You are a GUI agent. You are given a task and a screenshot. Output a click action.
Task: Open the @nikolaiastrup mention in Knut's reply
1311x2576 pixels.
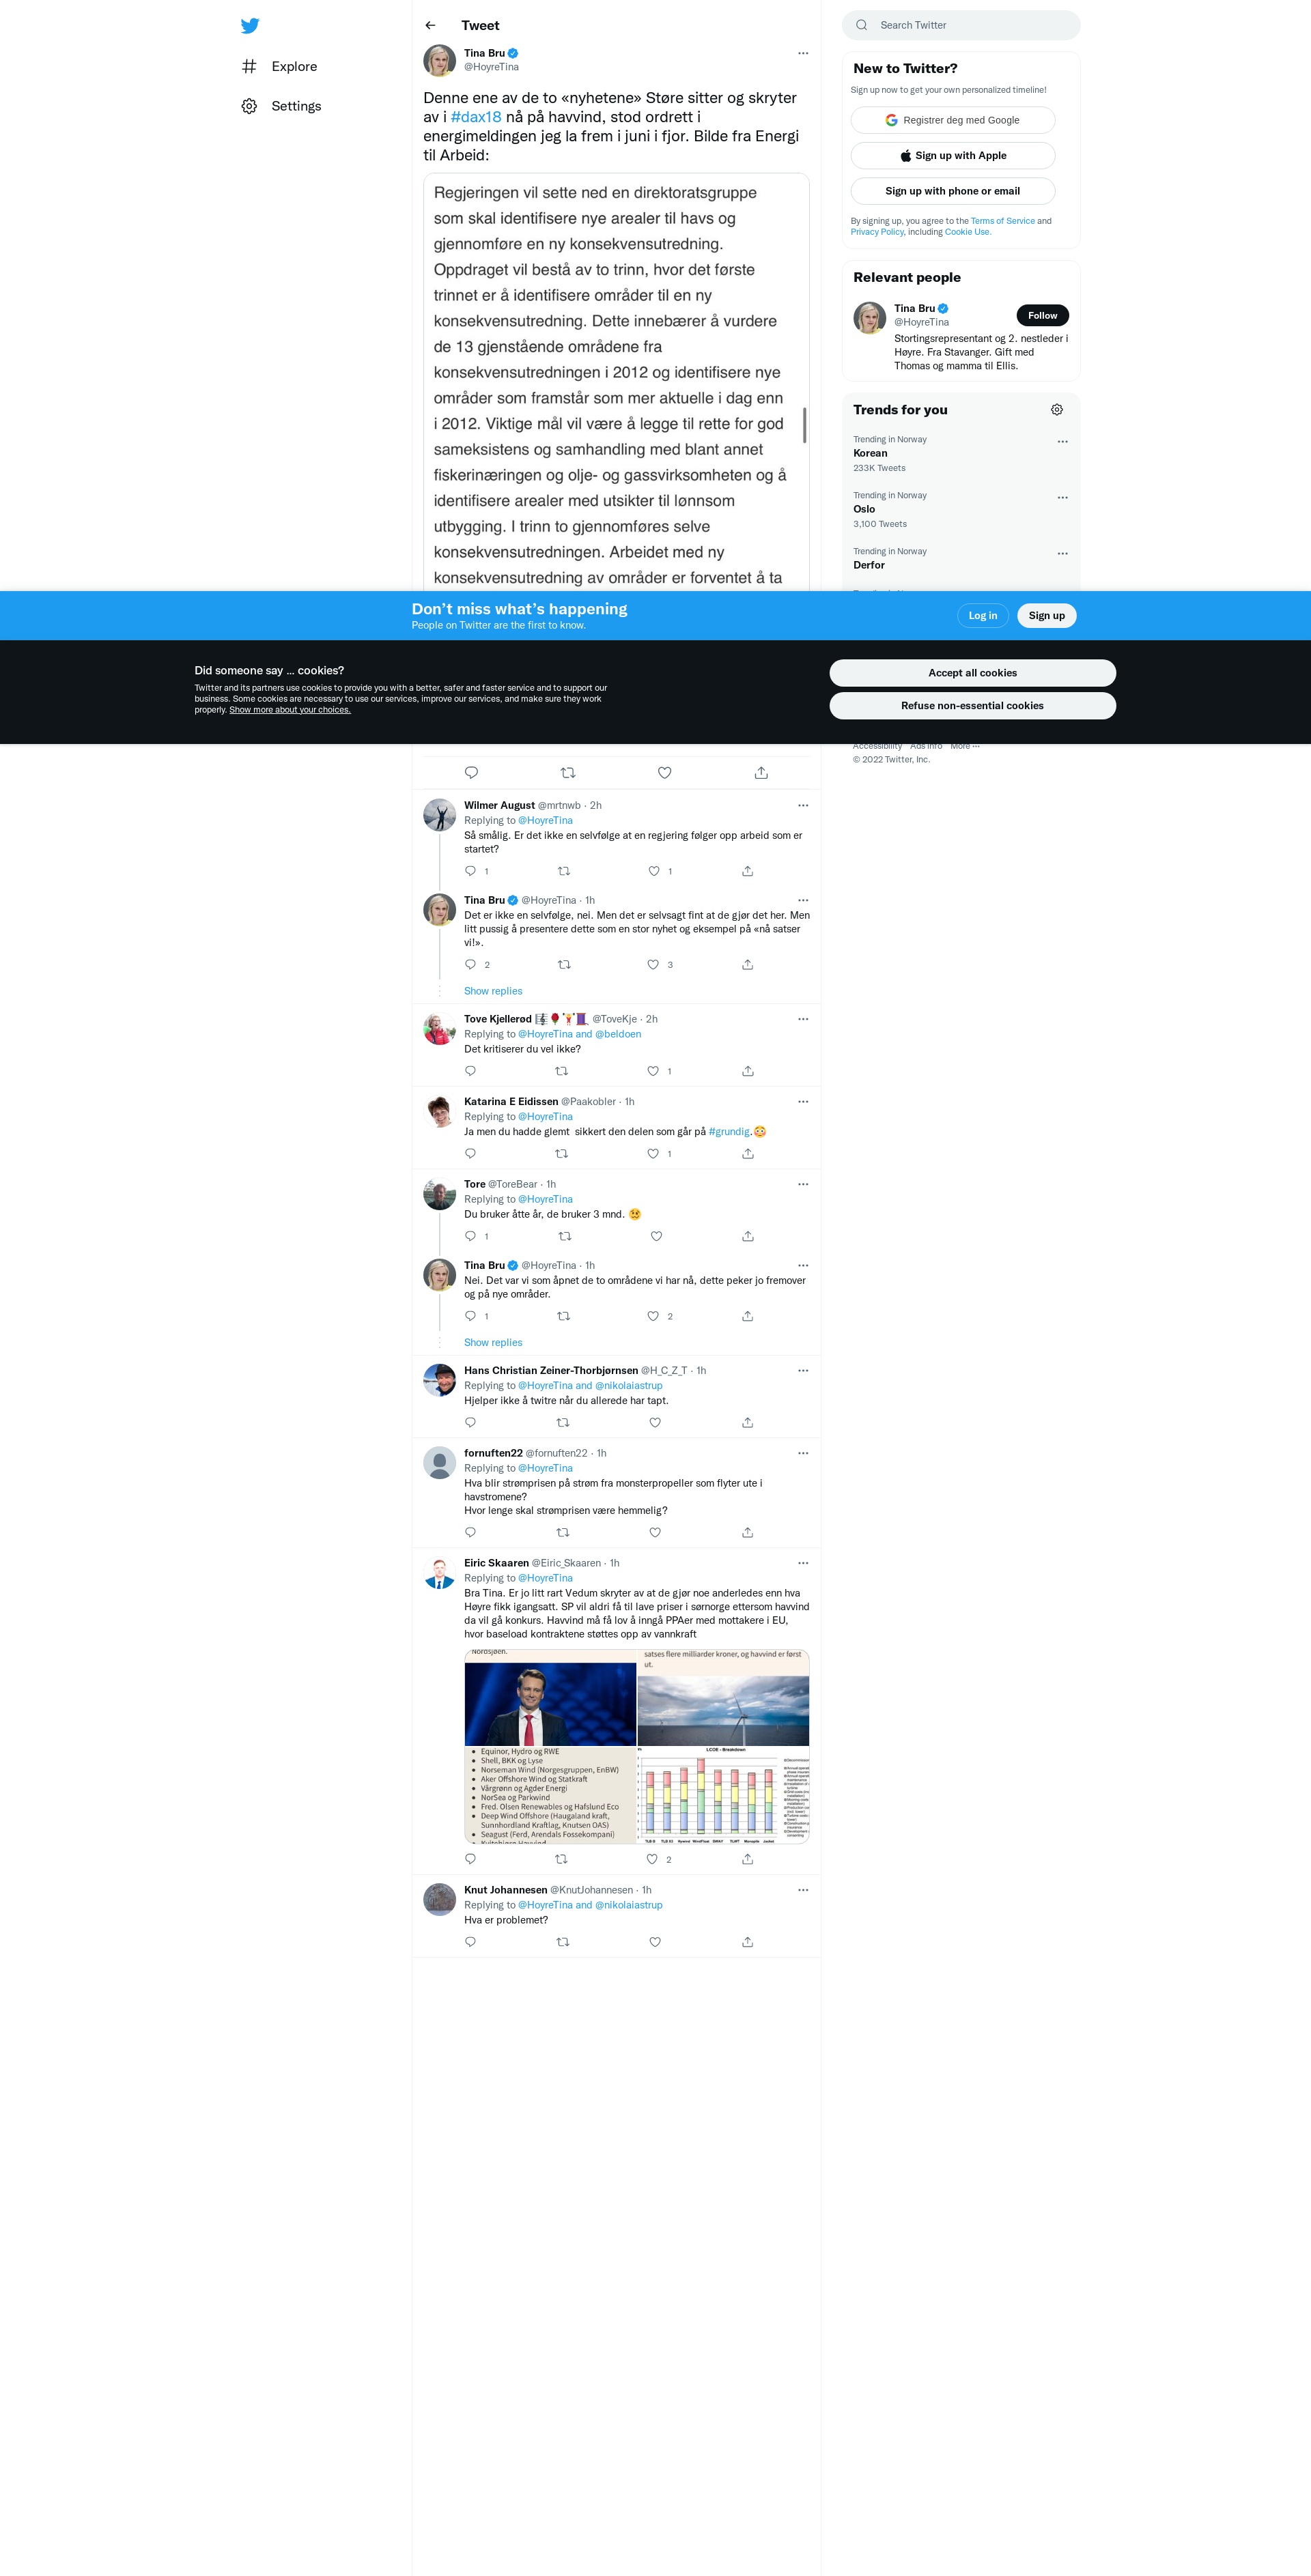tap(629, 1905)
